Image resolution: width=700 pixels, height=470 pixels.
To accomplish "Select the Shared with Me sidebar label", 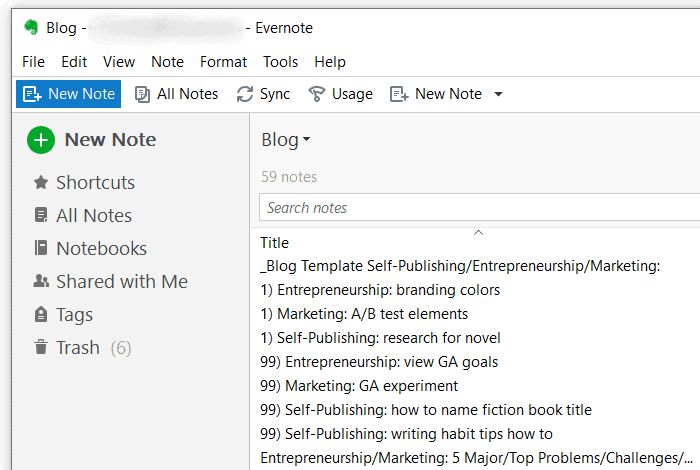I will [122, 281].
